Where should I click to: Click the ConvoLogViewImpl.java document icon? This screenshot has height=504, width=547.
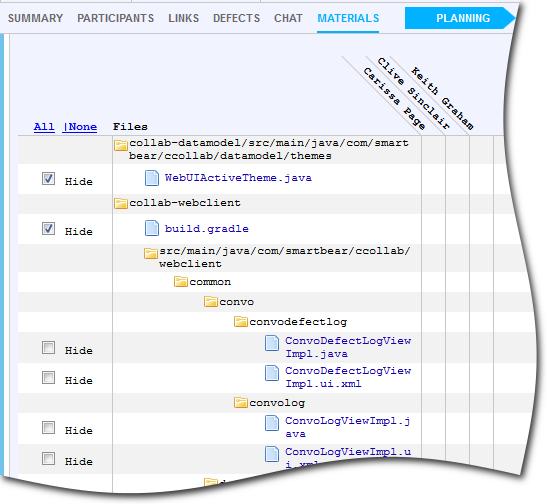click(x=272, y=423)
